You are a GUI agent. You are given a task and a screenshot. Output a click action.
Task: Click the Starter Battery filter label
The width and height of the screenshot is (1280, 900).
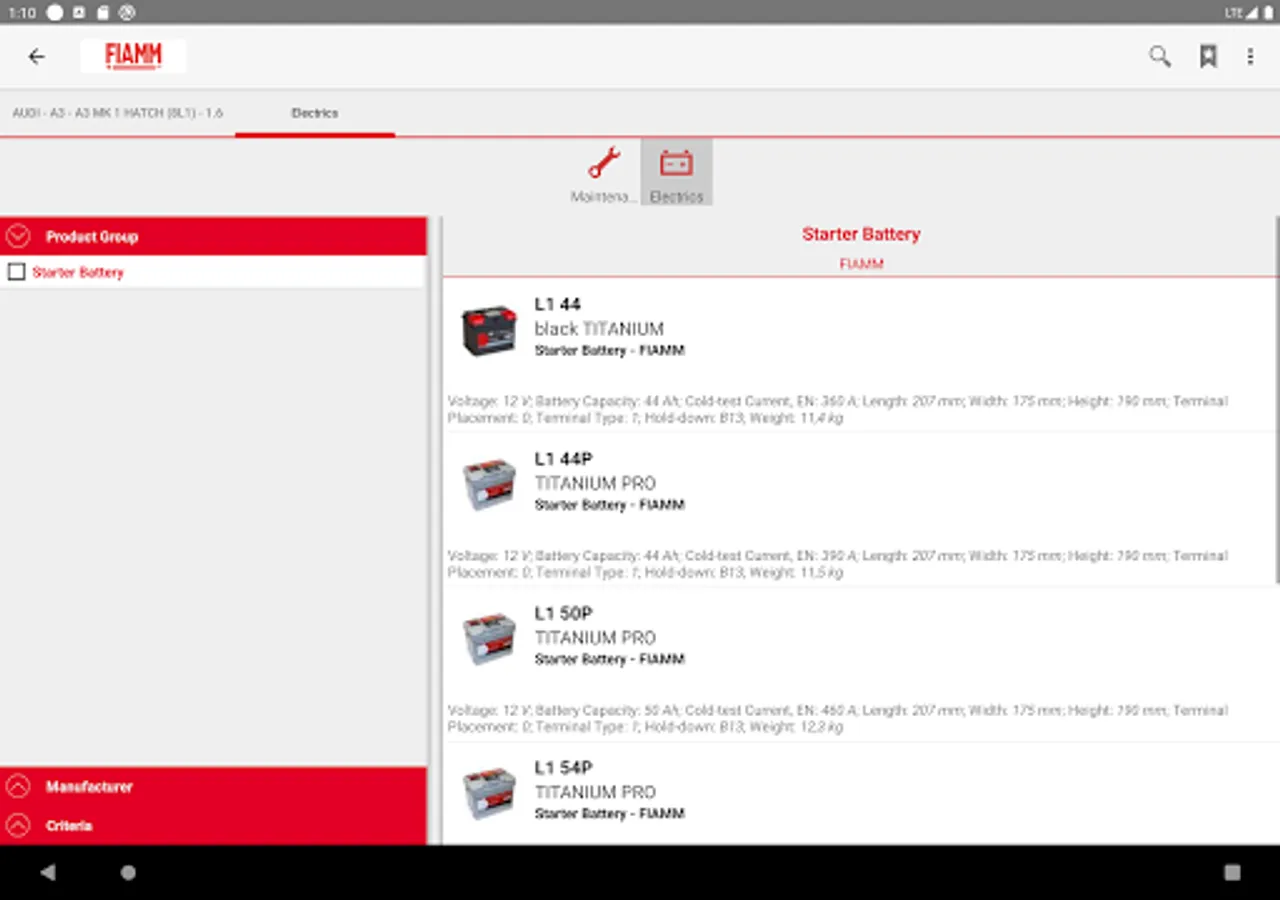point(78,272)
